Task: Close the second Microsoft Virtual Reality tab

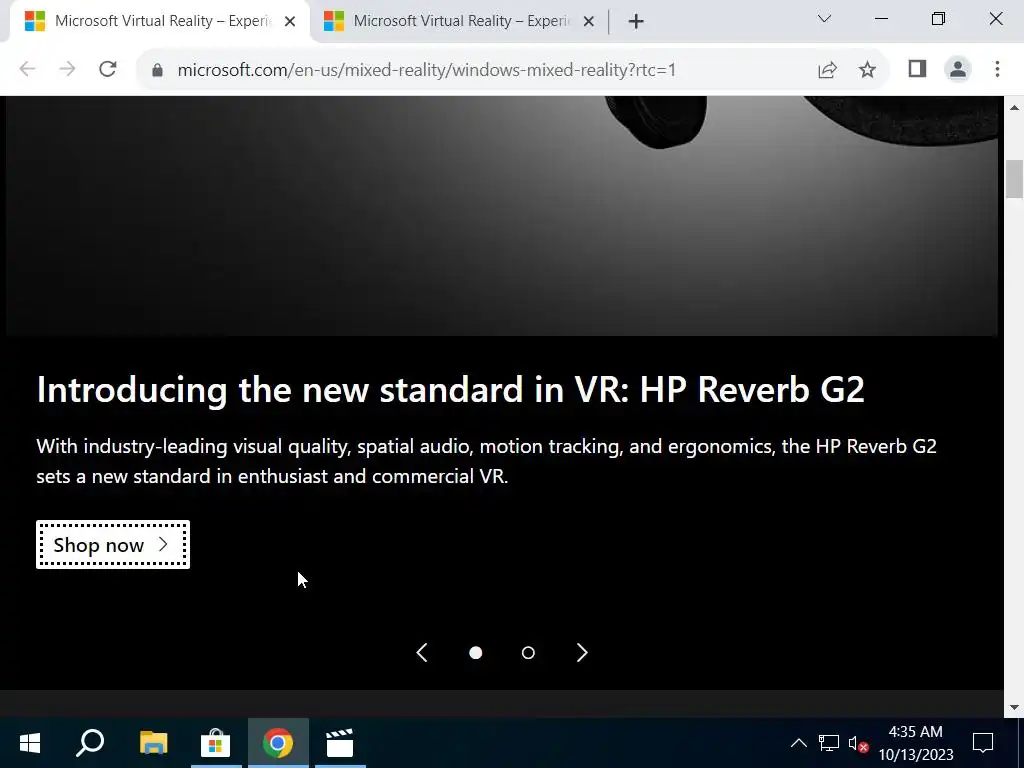Action: [x=588, y=22]
